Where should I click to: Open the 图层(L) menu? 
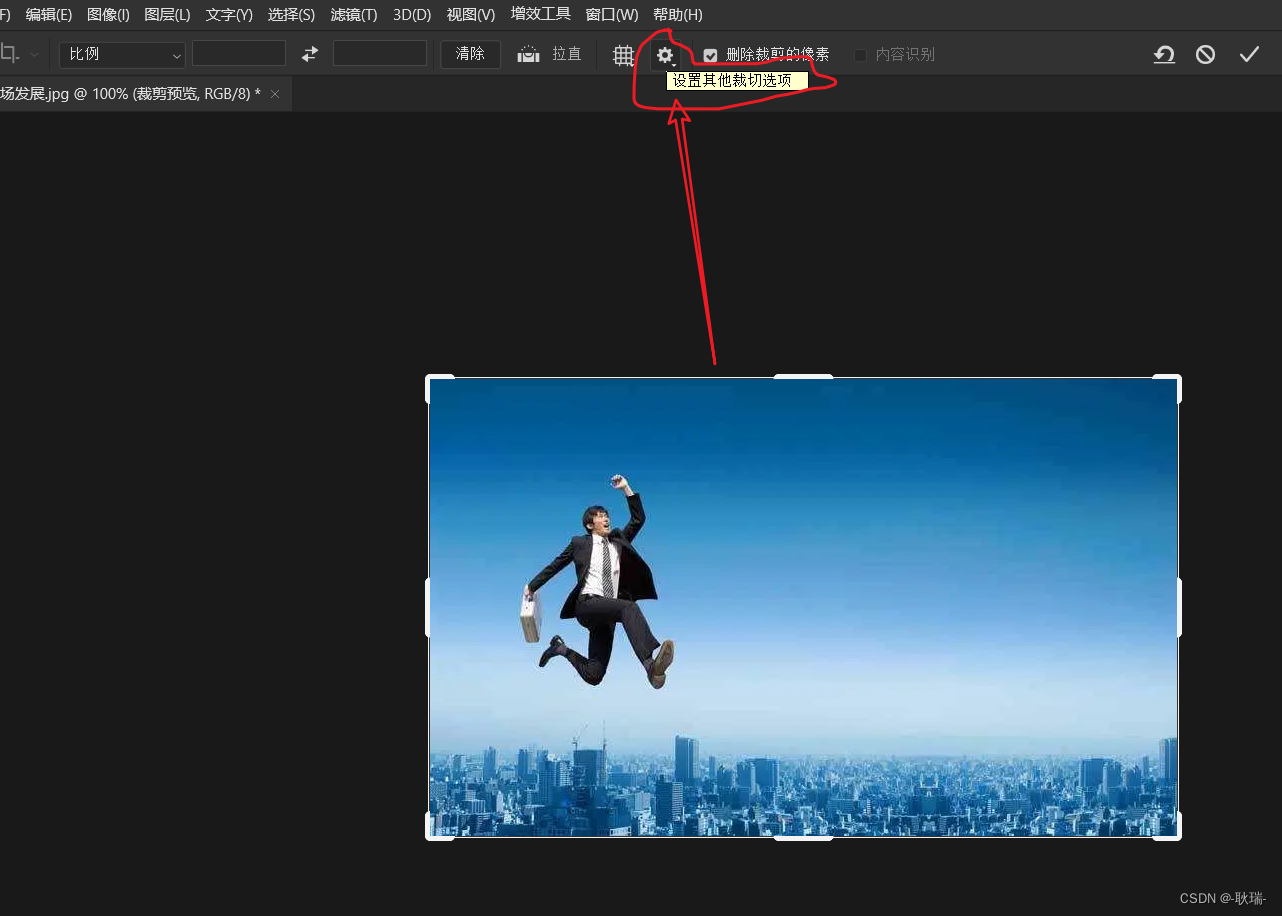point(167,15)
